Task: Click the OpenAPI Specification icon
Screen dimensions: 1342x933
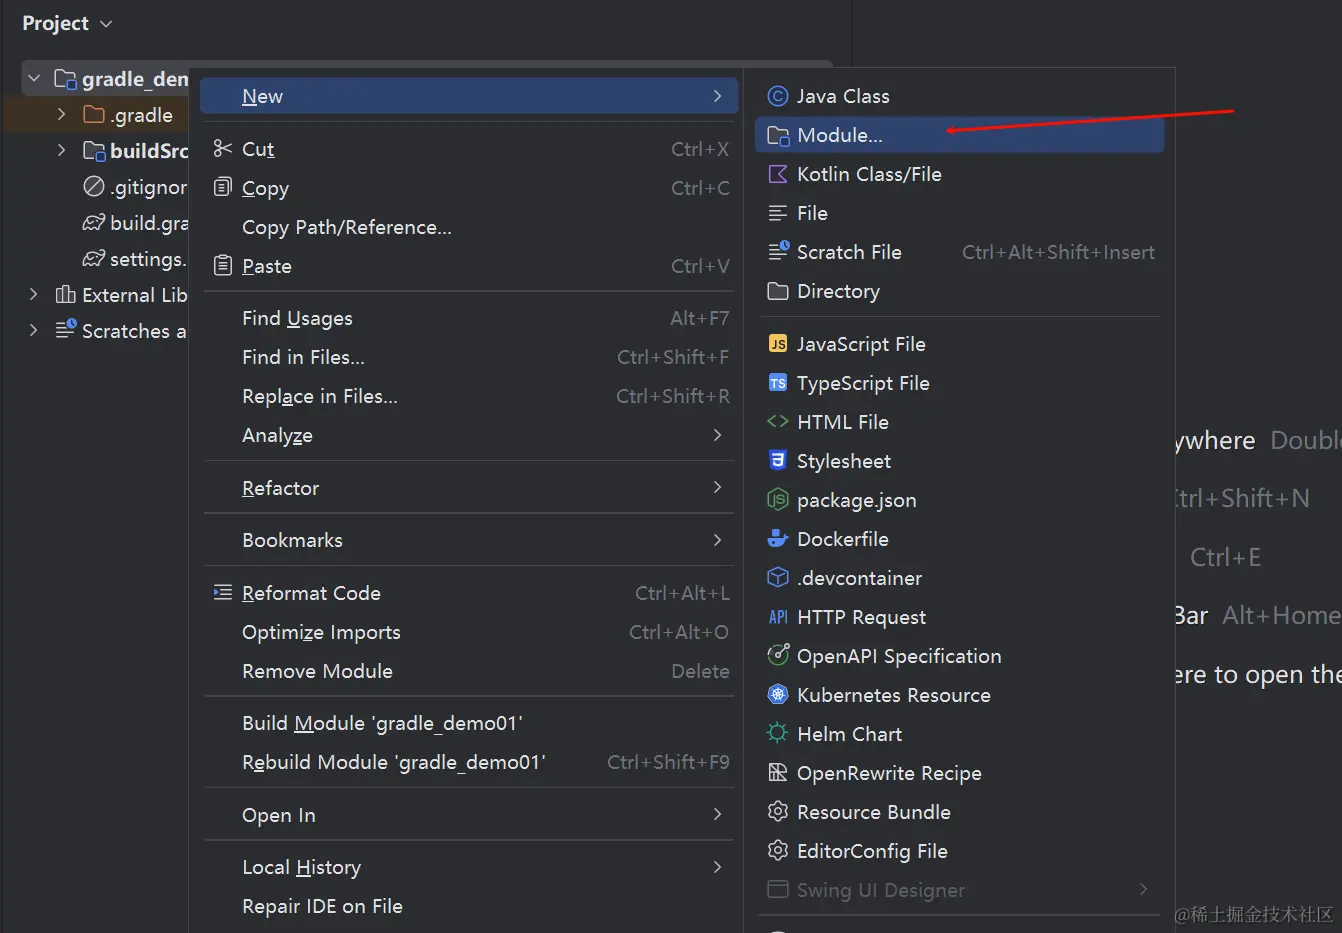Action: tap(778, 656)
